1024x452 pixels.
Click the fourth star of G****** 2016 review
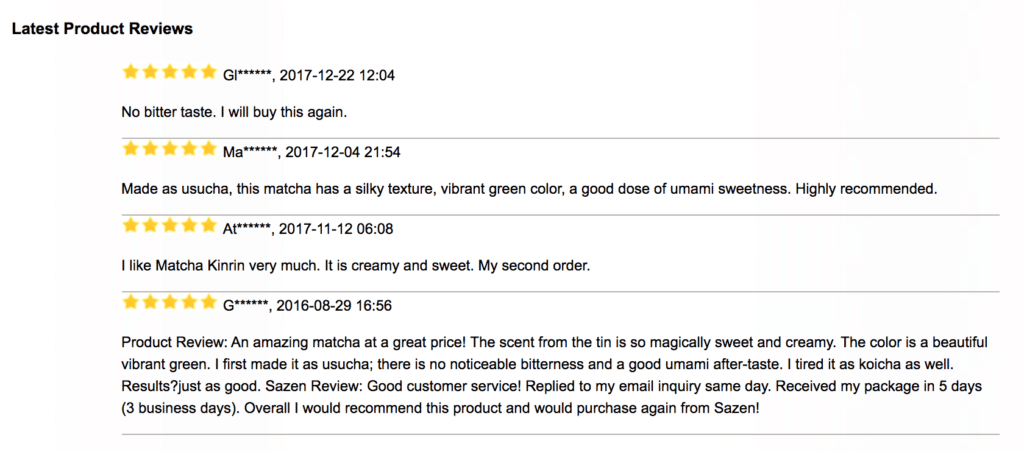[x=189, y=302]
